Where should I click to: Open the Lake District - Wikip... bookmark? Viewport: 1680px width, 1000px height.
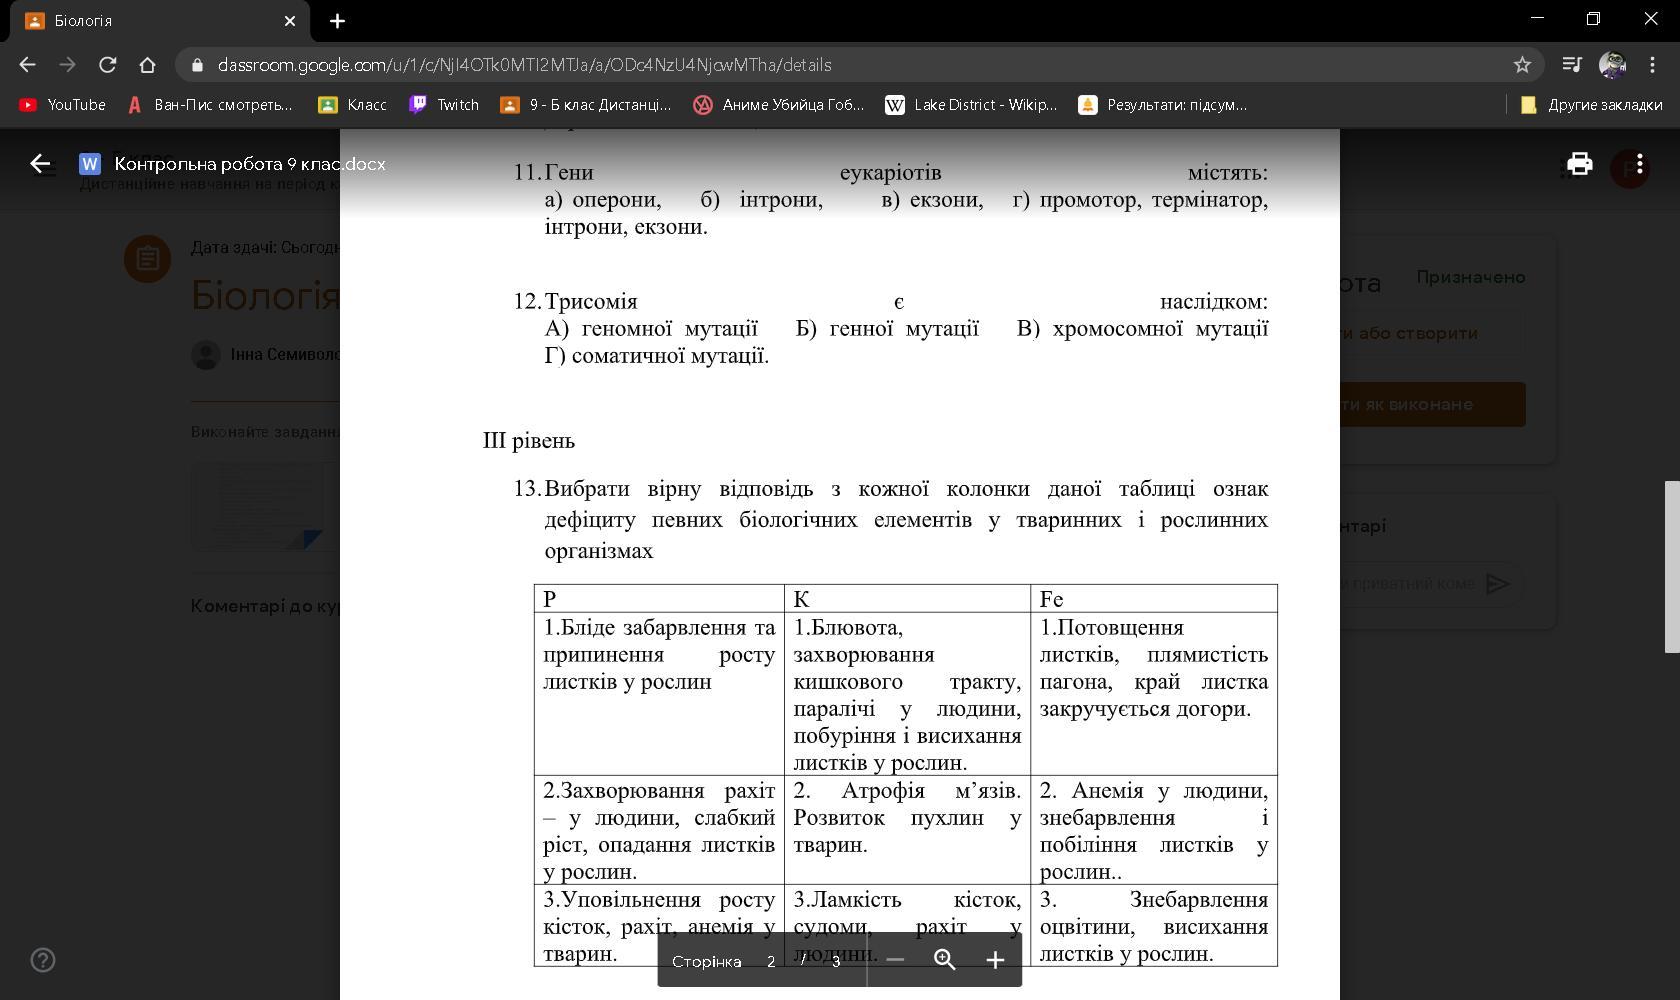pyautogui.click(x=971, y=105)
